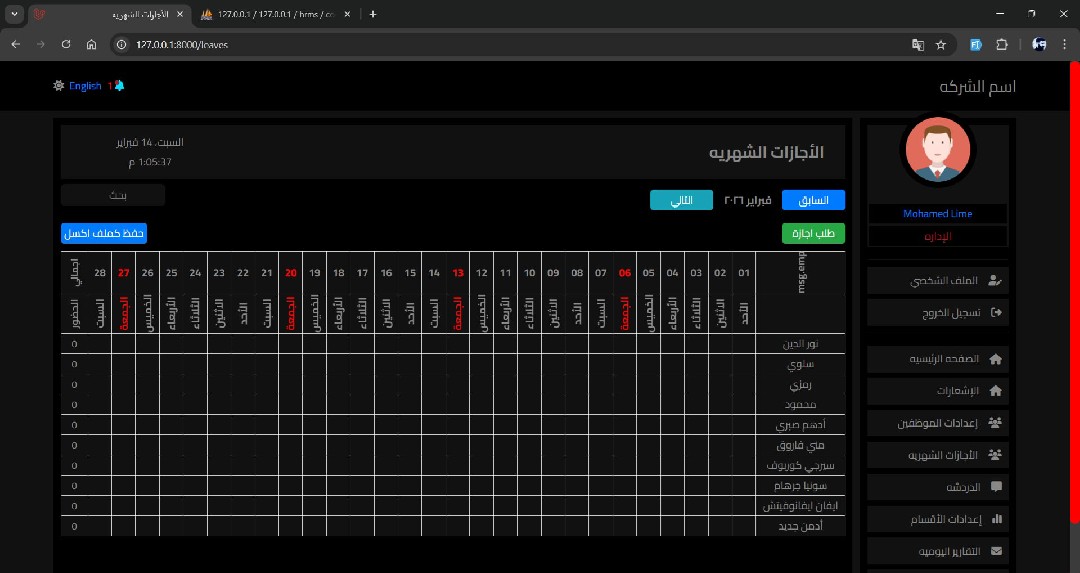
Task: Open الدردشه menu item
Action: coord(937,487)
